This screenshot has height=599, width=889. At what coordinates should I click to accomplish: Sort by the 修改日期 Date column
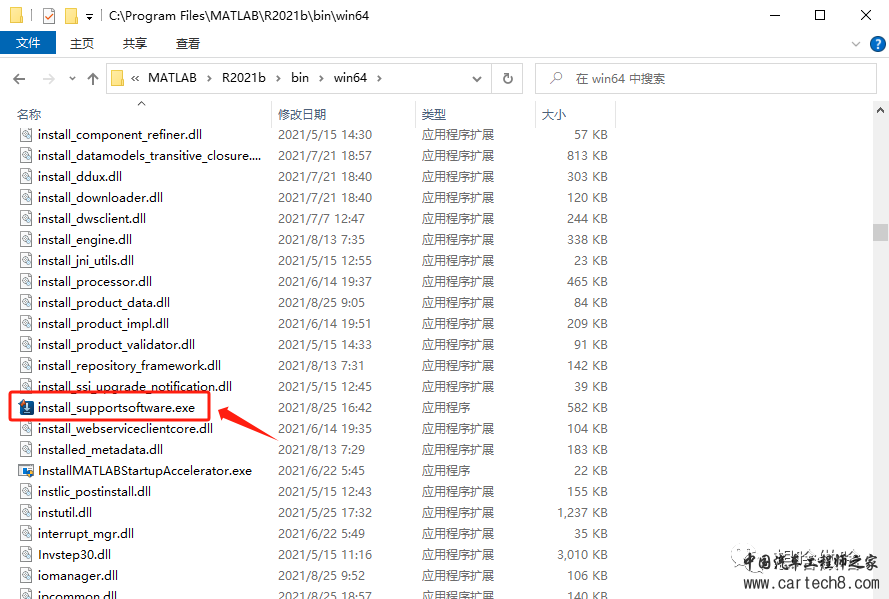[x=302, y=114]
